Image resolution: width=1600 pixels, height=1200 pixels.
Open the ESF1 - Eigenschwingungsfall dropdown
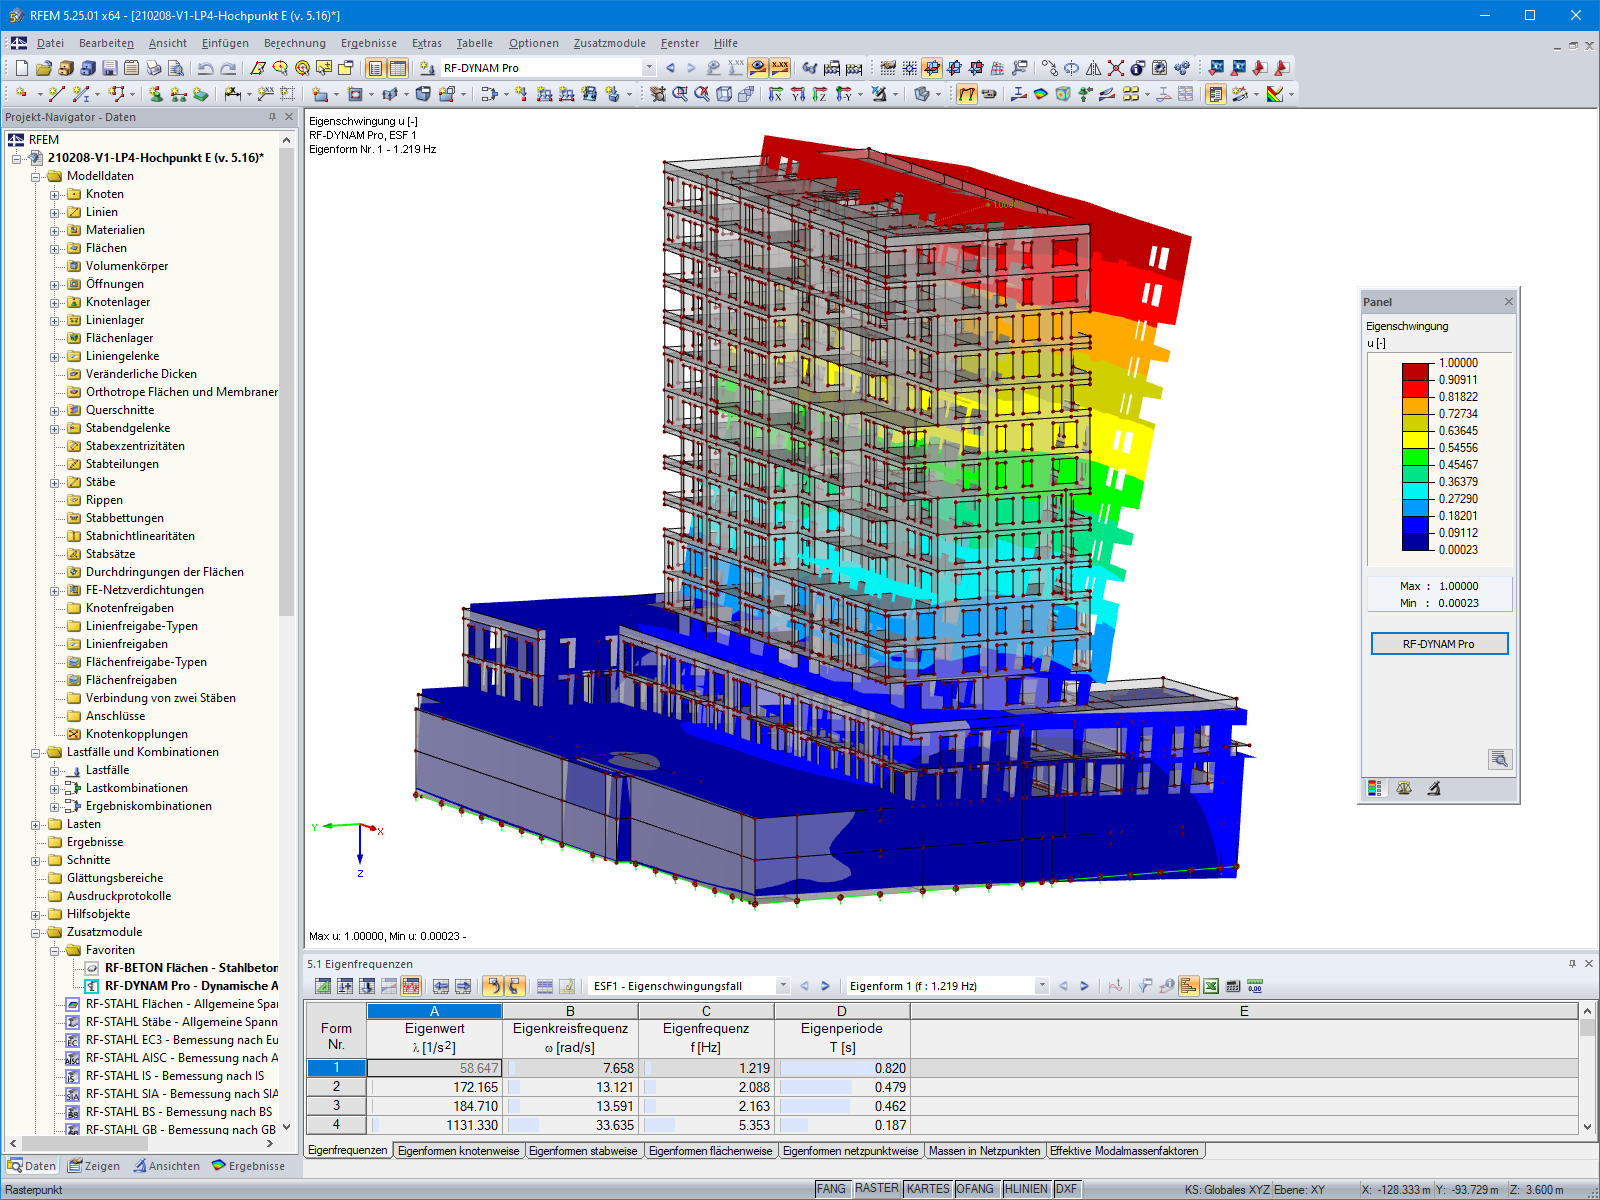783,985
